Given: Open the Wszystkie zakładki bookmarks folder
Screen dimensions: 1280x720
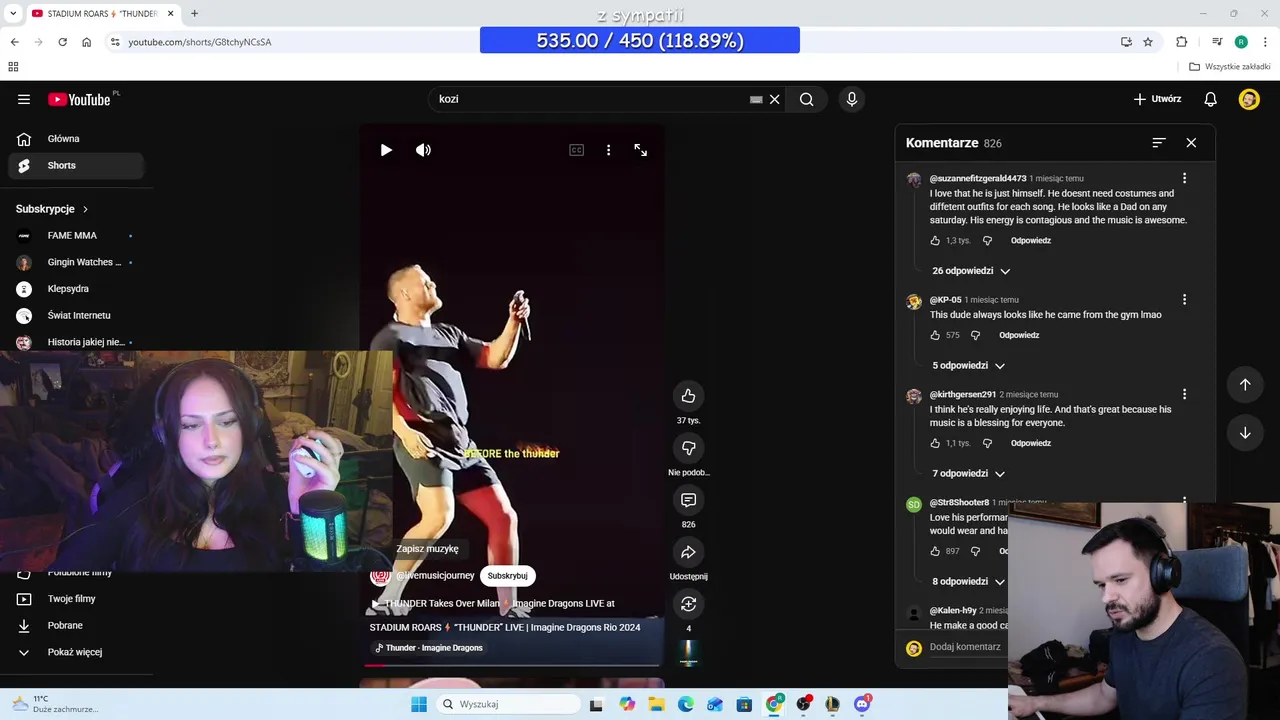Looking at the screenshot, I should click(1230, 67).
